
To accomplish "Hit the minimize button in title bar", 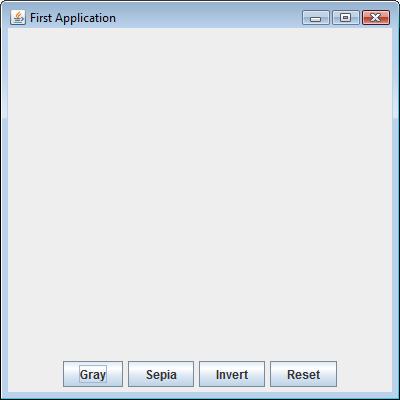I will pos(316,18).
